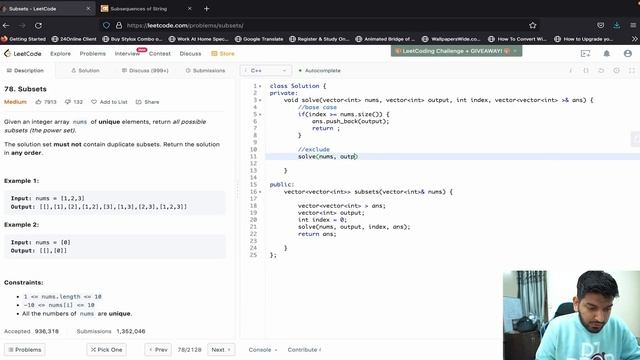Click the Share button
This screenshot has width=640, height=360.
coord(147,102)
